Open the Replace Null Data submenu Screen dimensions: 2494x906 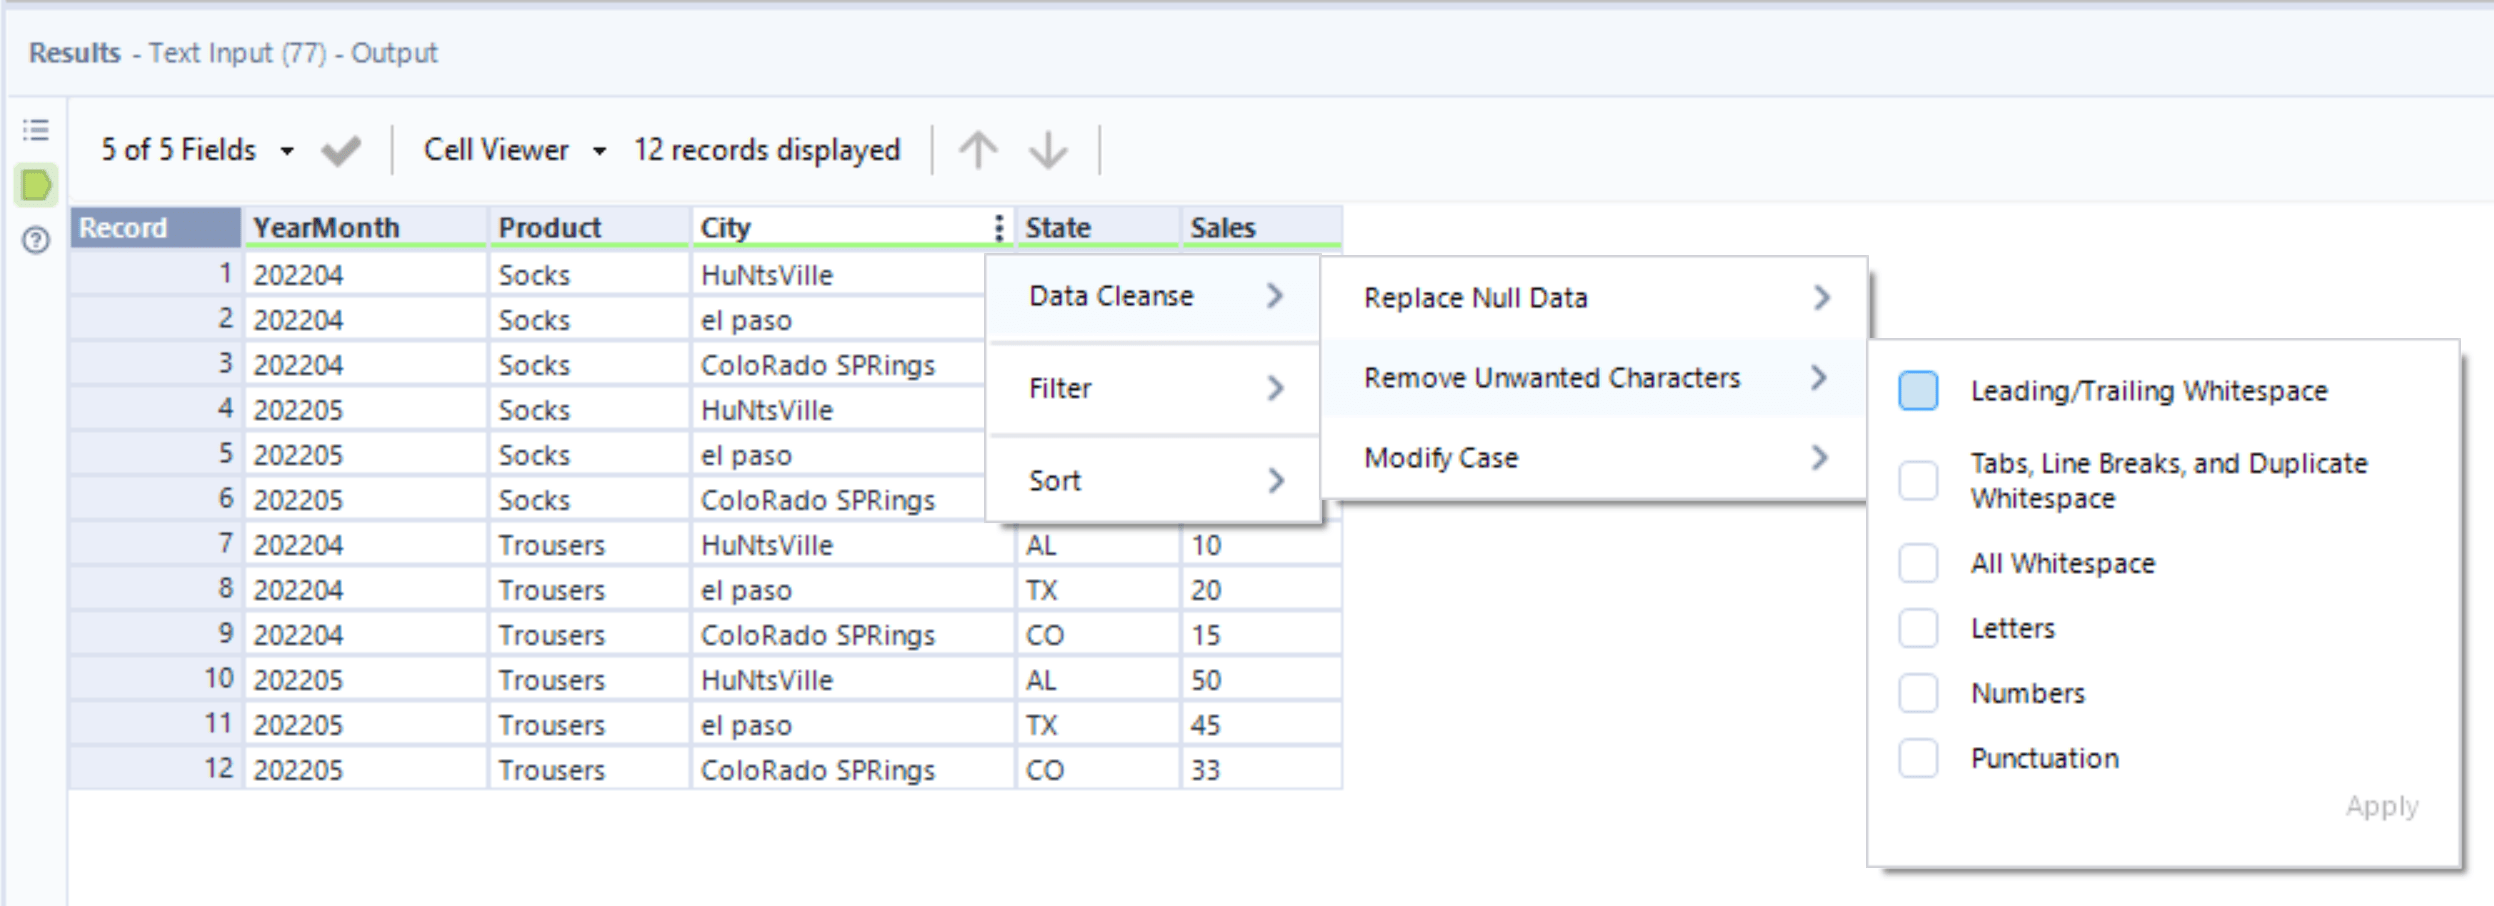coord(1594,298)
